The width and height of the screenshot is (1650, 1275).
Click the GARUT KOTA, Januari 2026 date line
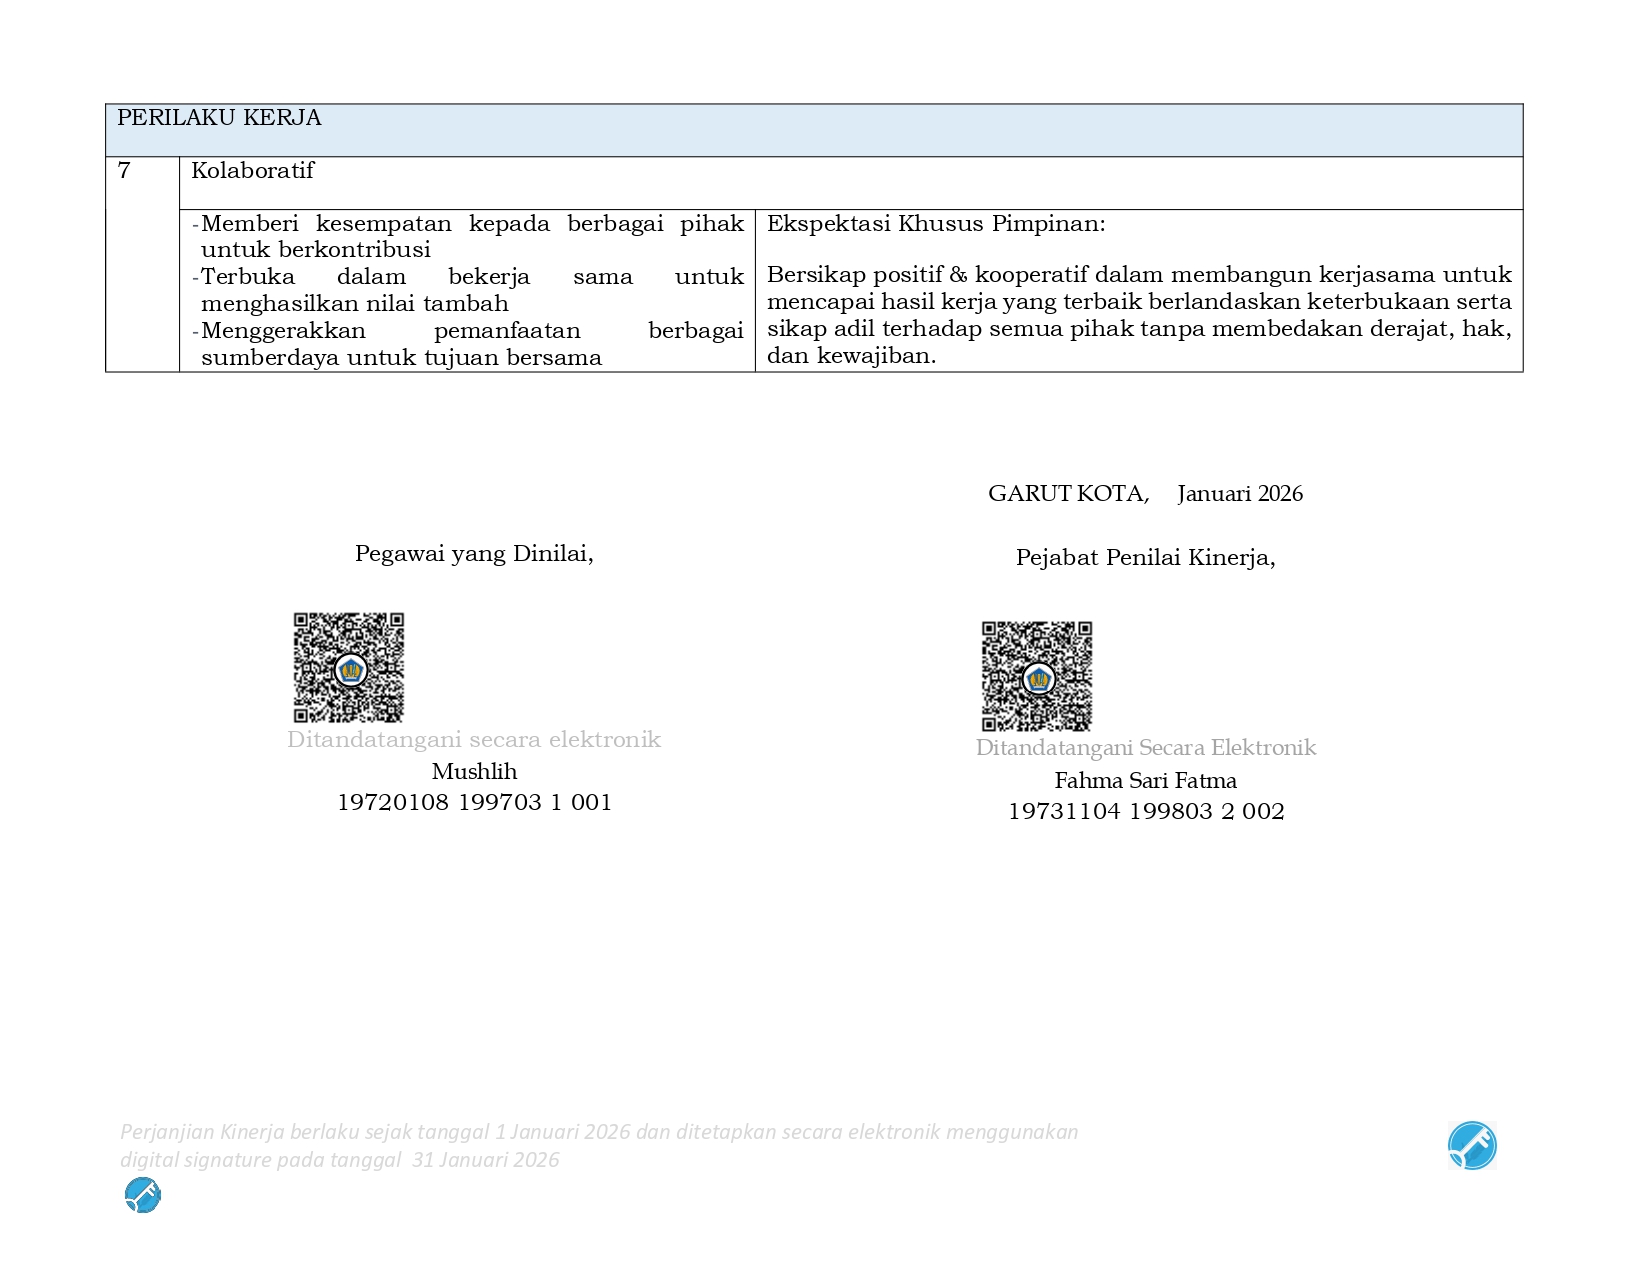coord(1145,494)
